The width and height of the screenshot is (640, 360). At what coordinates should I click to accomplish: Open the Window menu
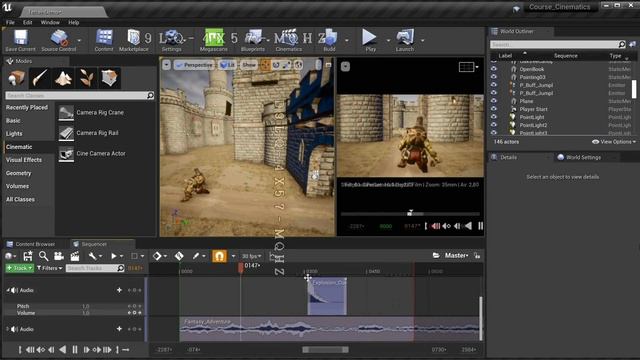click(x=50, y=22)
